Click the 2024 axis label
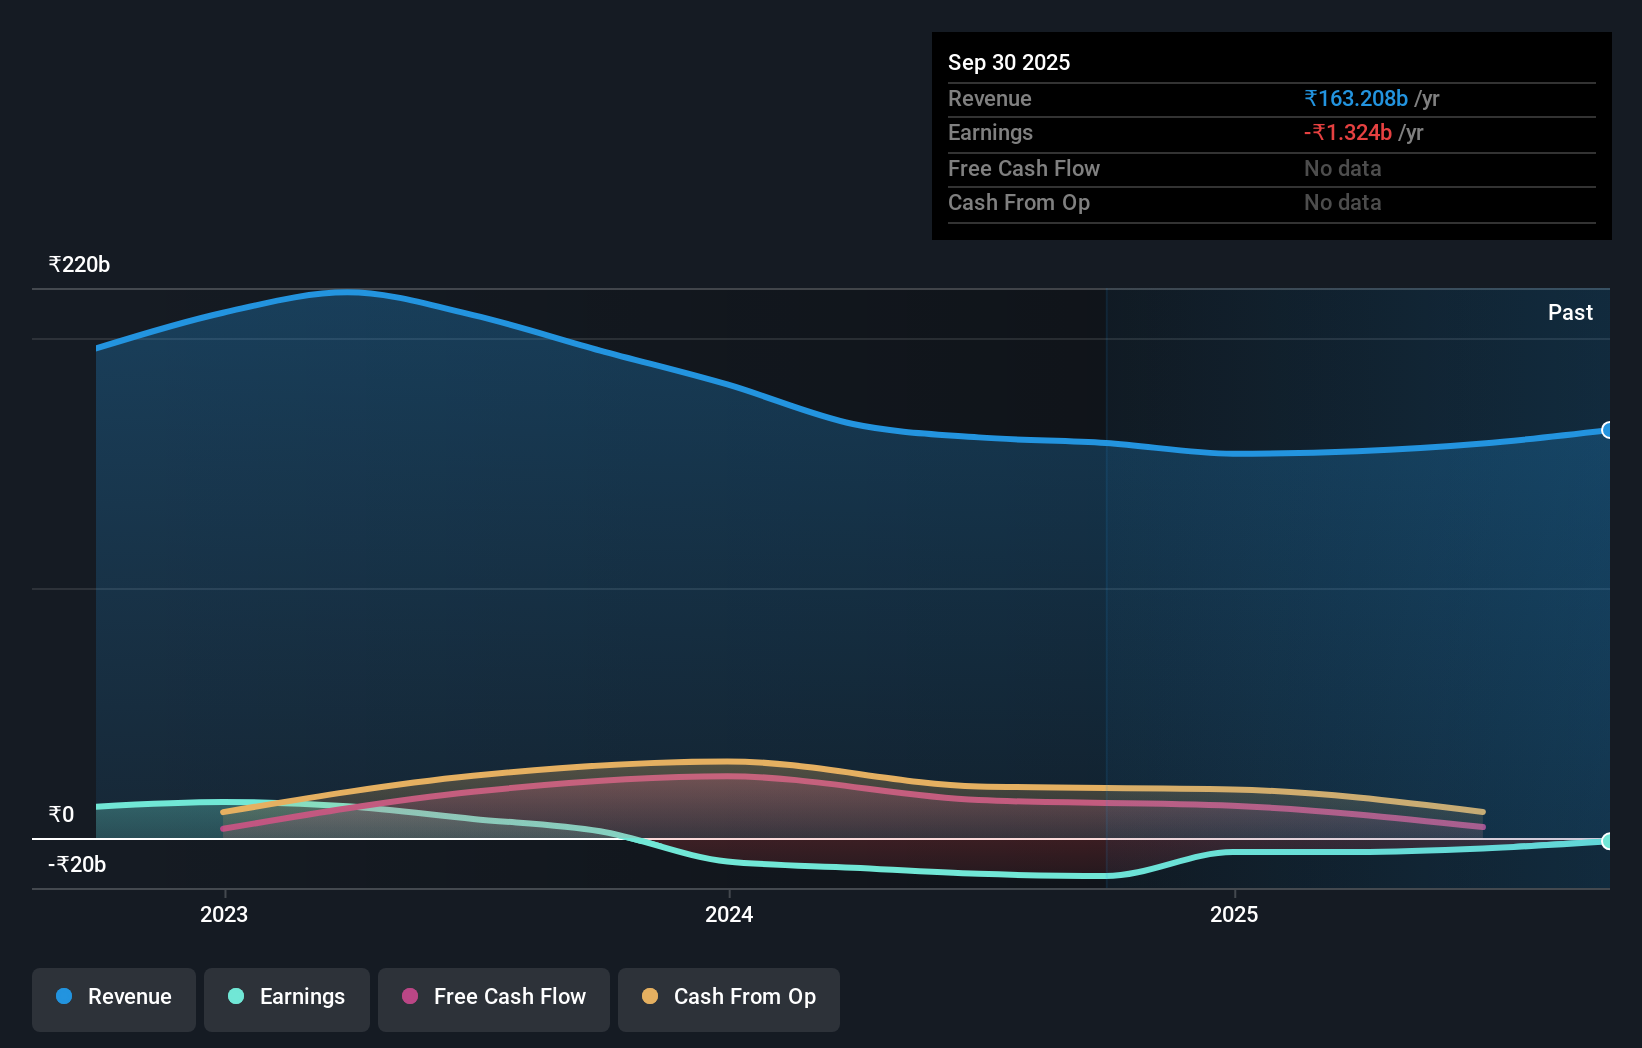 point(729,913)
